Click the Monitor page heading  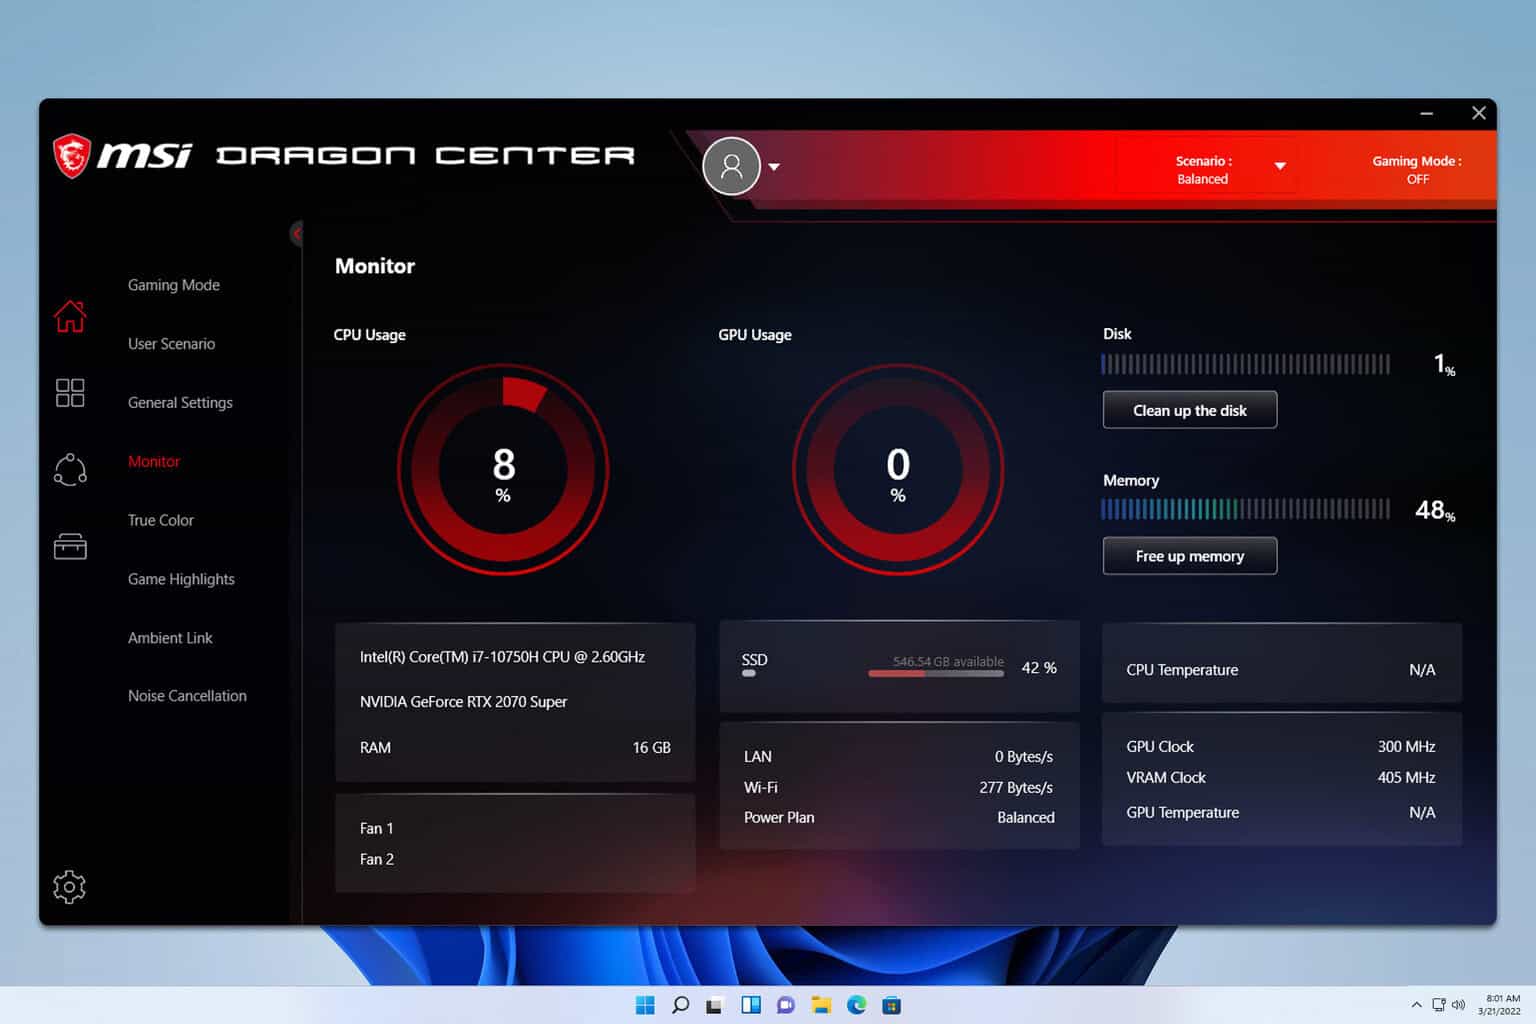pos(374,266)
